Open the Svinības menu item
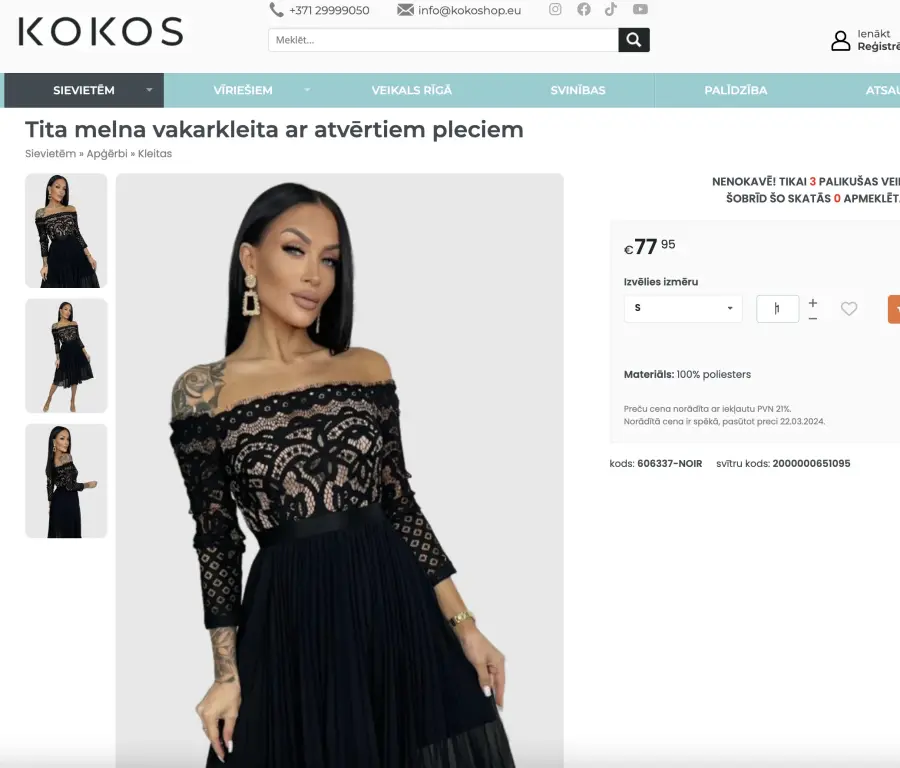This screenshot has width=900, height=768. 577,90
